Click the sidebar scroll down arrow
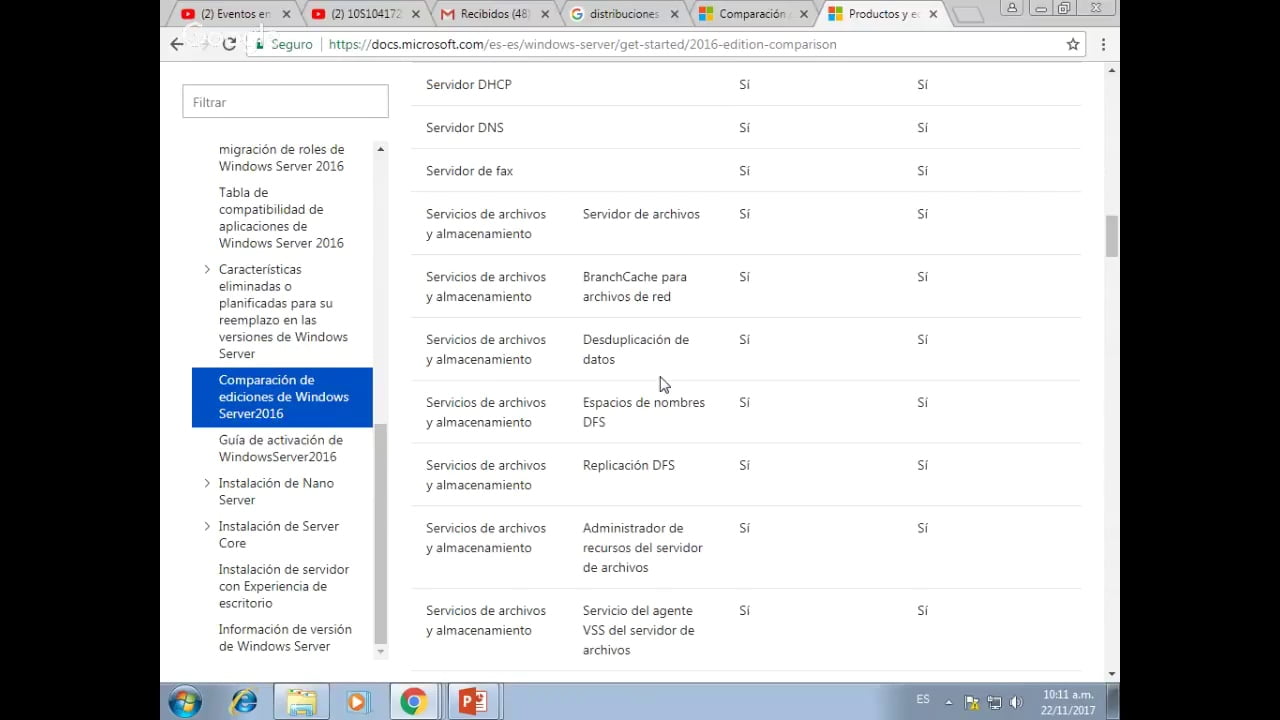1280x720 pixels. [380, 652]
